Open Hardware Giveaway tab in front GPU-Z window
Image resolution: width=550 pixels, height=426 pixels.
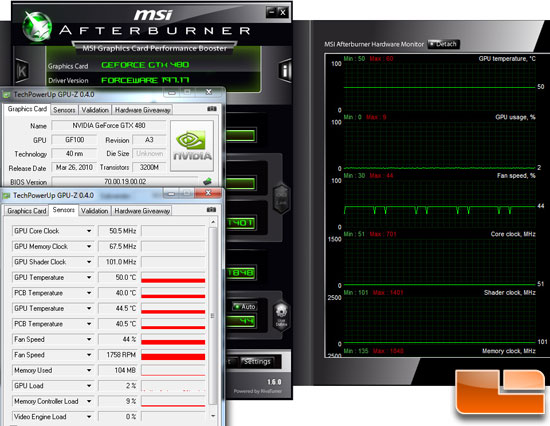pos(142,211)
